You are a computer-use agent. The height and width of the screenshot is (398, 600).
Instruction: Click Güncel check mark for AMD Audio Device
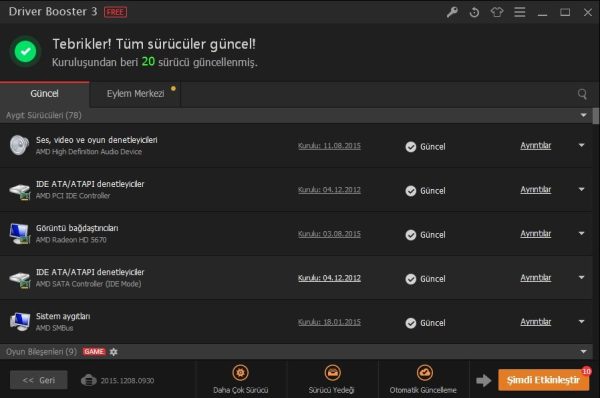(411, 147)
